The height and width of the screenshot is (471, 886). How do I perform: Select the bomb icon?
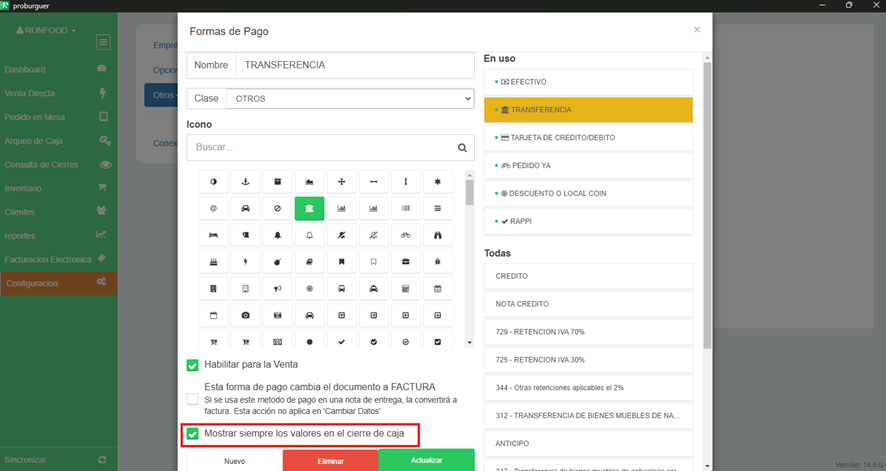point(277,262)
